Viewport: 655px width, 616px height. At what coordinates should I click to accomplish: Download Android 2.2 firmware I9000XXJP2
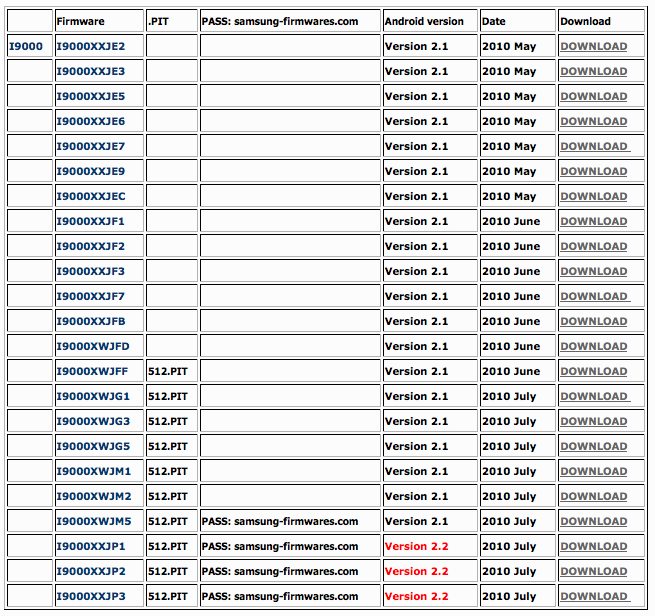(593, 571)
